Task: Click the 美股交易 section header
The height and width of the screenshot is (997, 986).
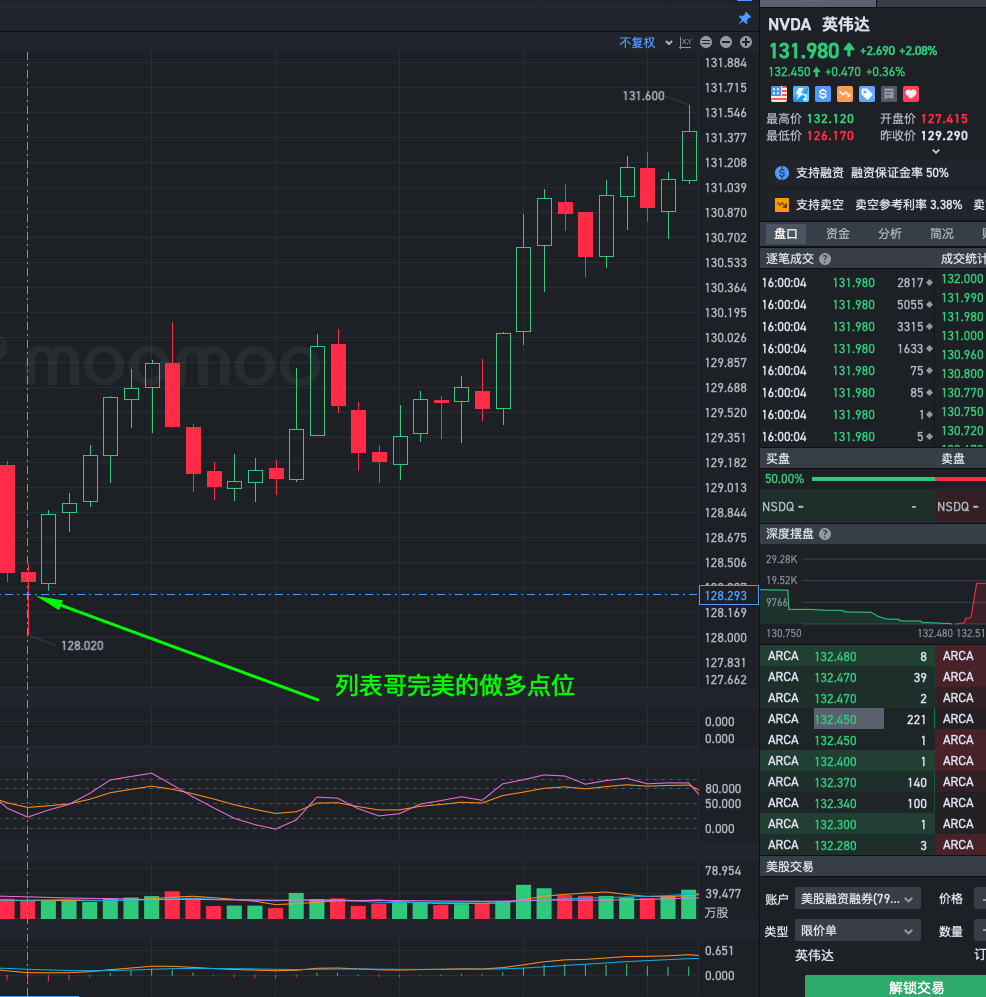Action: pyautogui.click(x=789, y=867)
